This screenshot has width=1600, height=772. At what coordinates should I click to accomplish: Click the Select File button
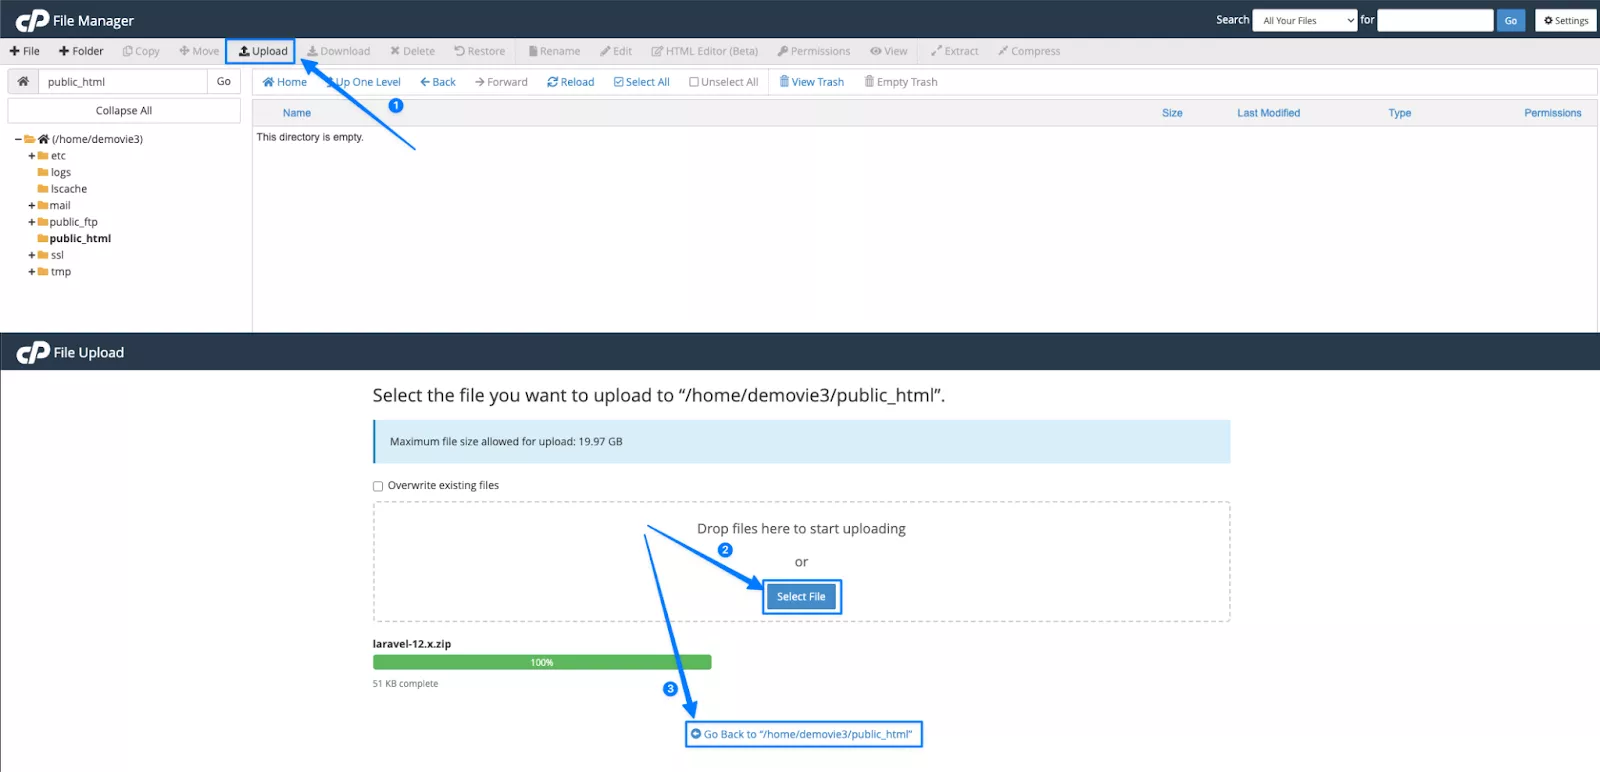tap(801, 597)
